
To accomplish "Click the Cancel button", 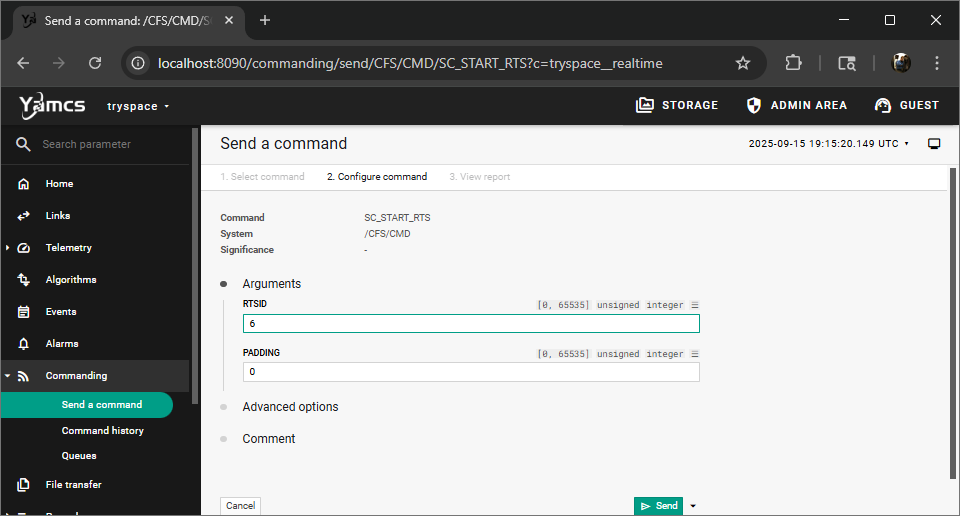I will [240, 506].
